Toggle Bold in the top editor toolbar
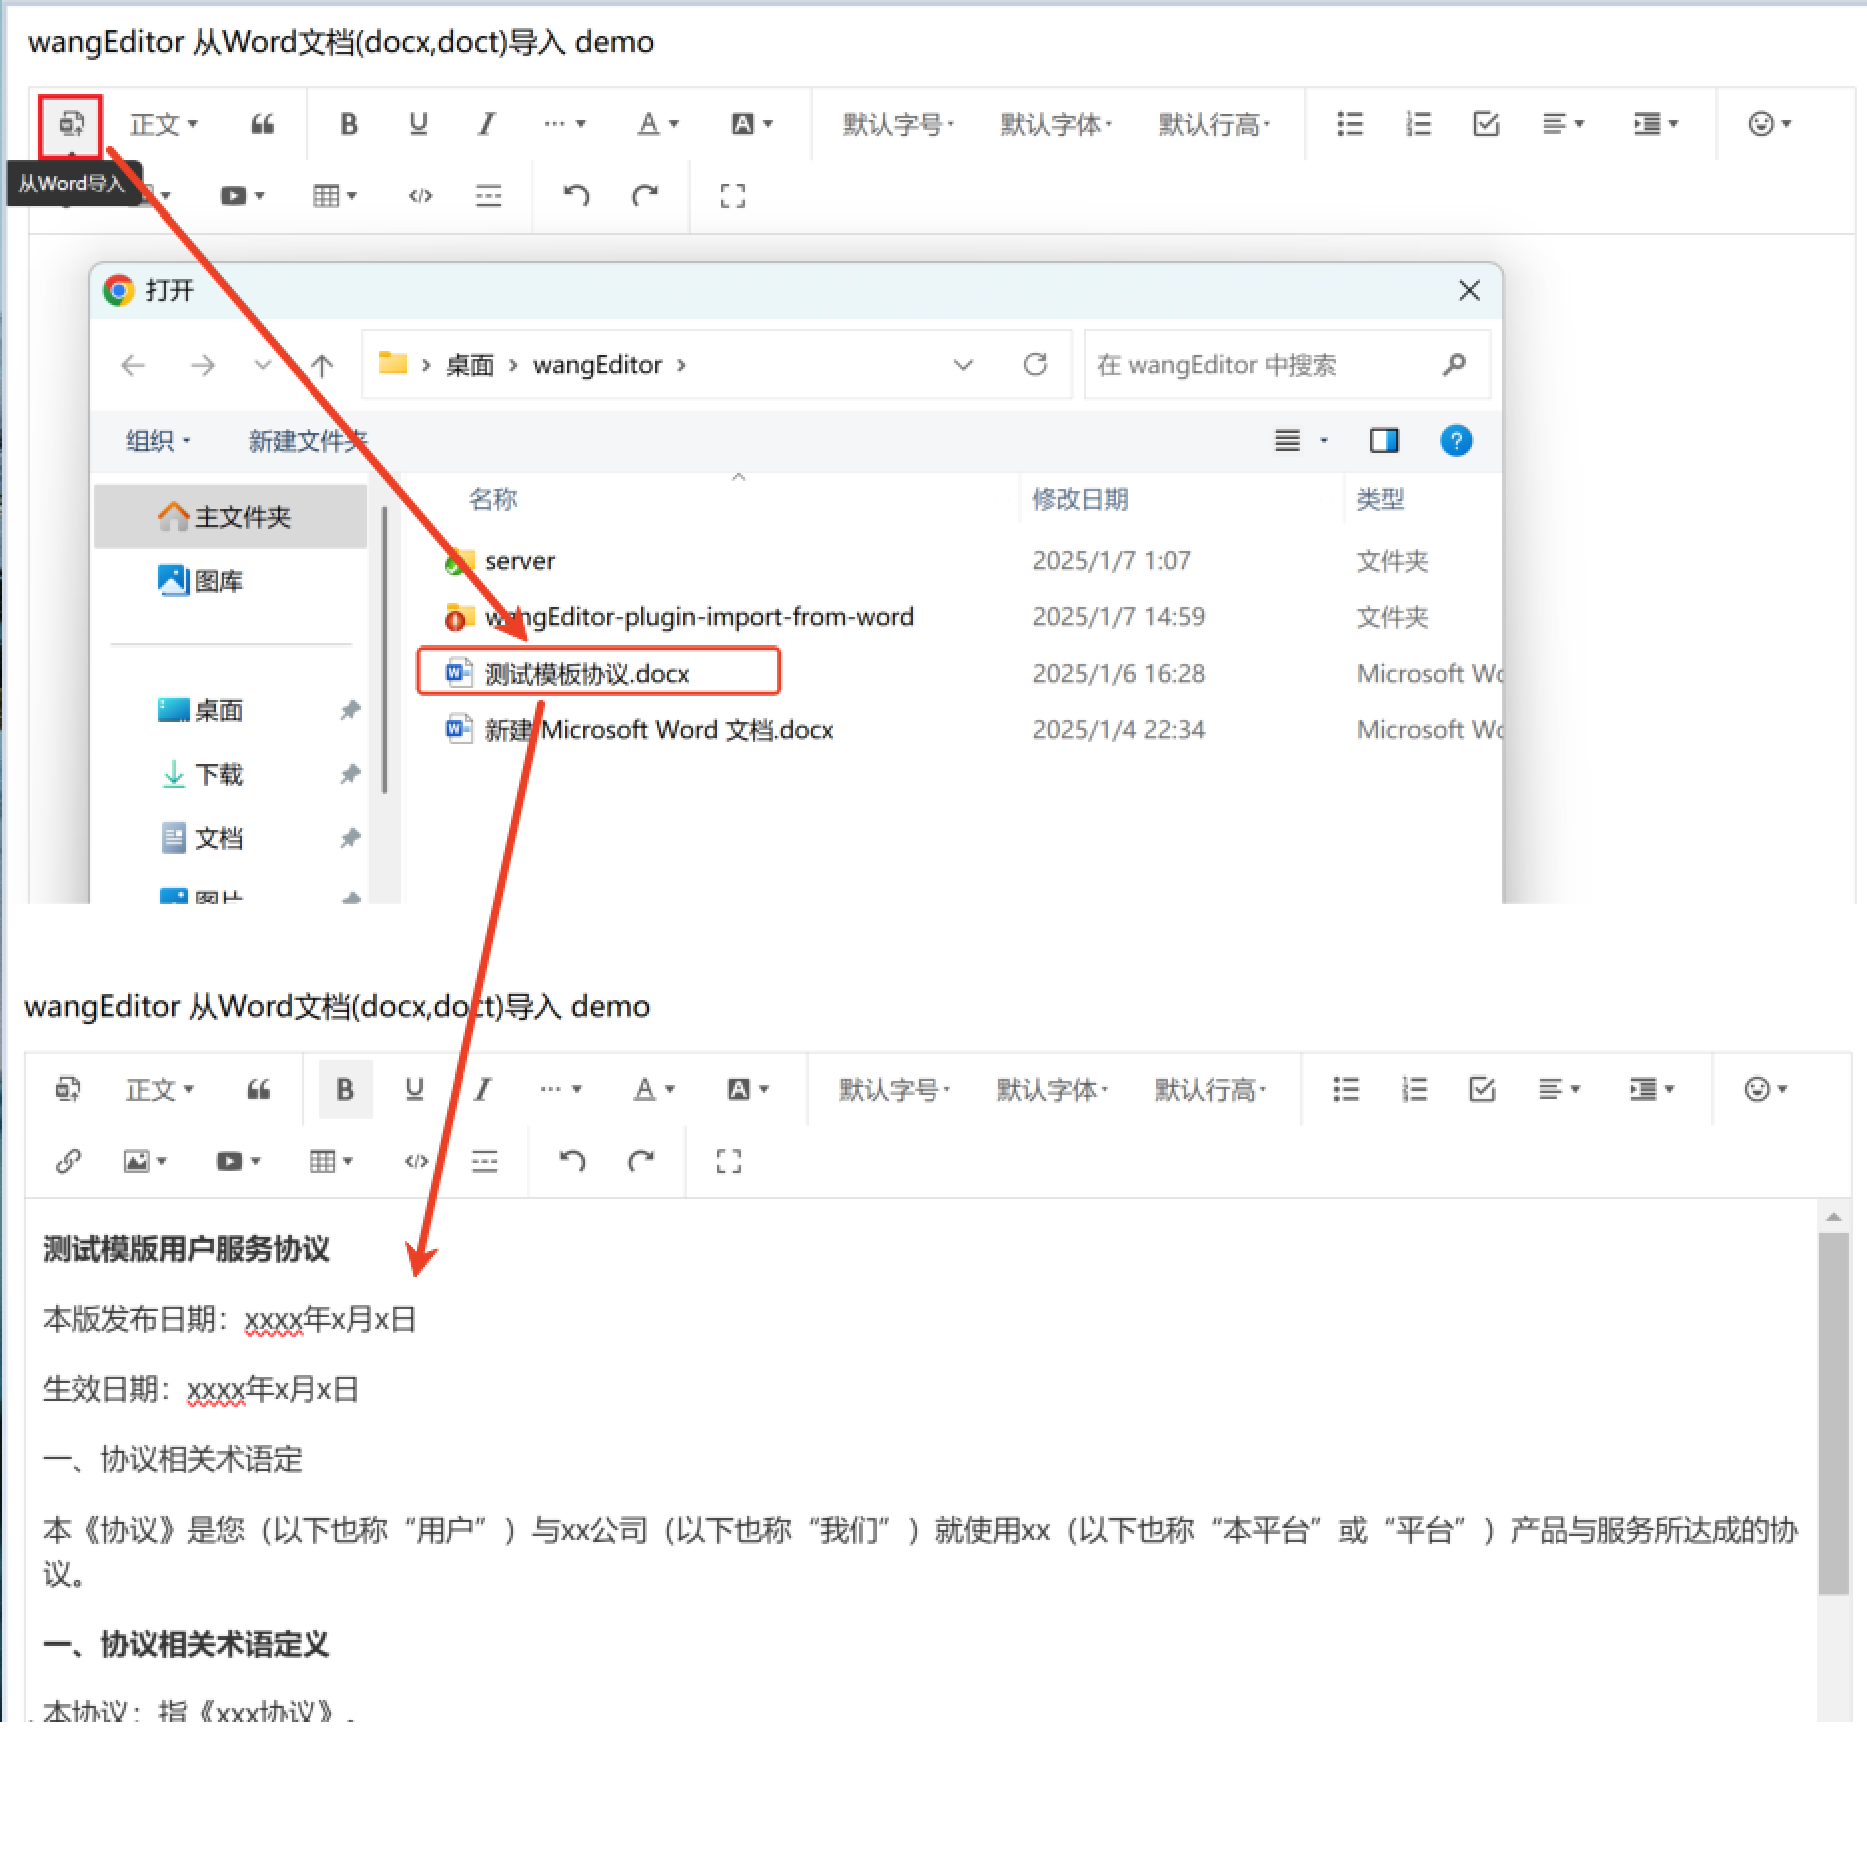This screenshot has width=1867, height=1859. (349, 125)
